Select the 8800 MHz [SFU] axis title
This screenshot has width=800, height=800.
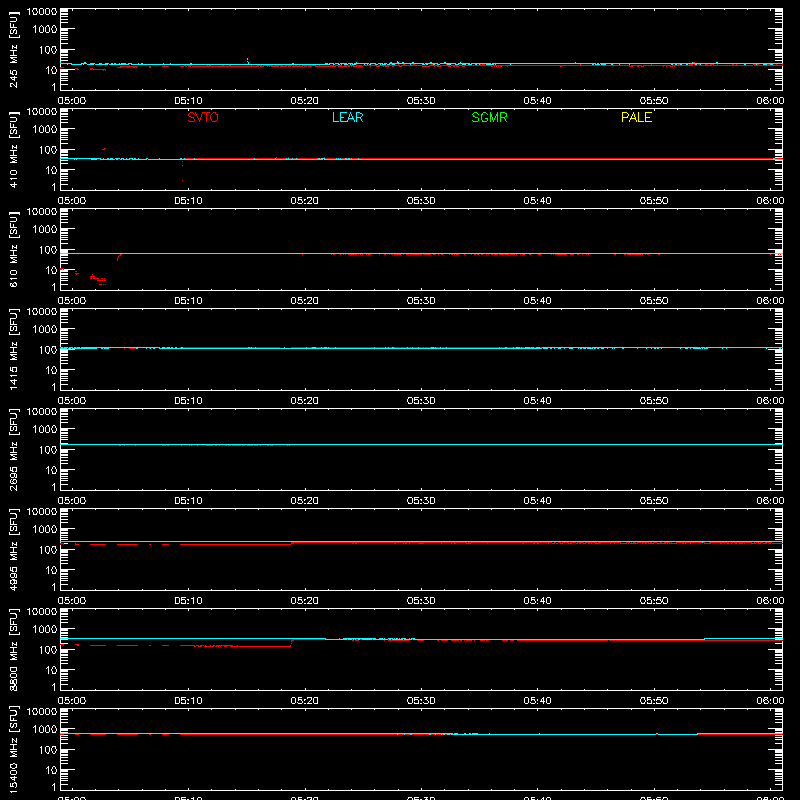tap(14, 649)
